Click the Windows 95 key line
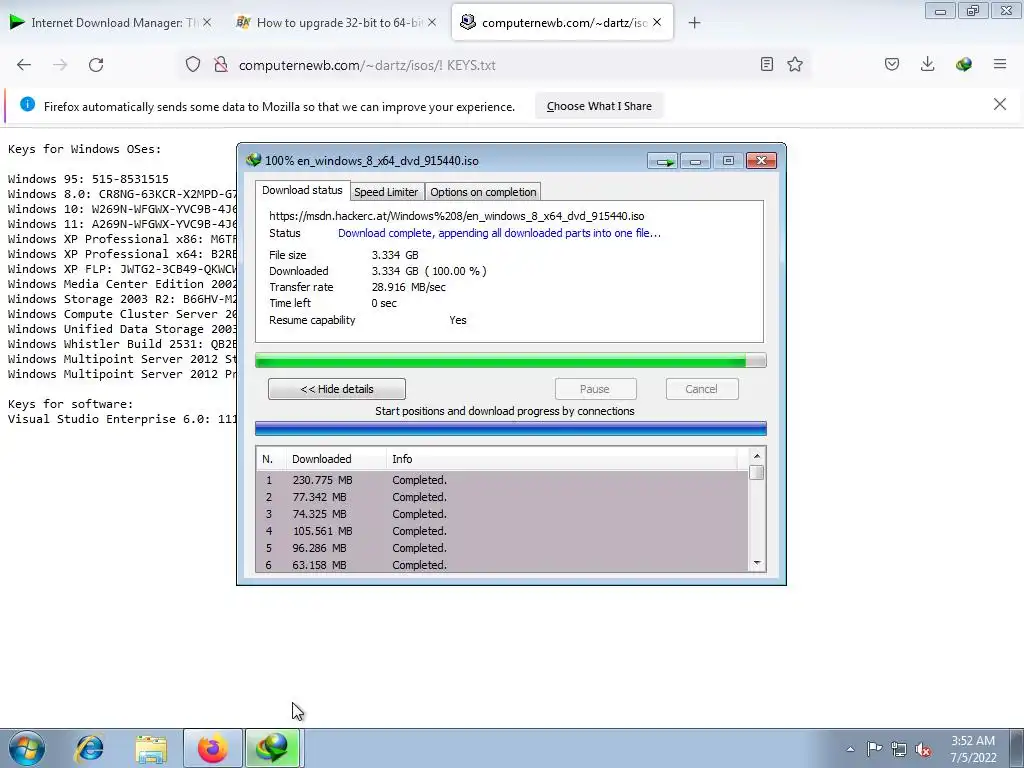 coord(88,179)
